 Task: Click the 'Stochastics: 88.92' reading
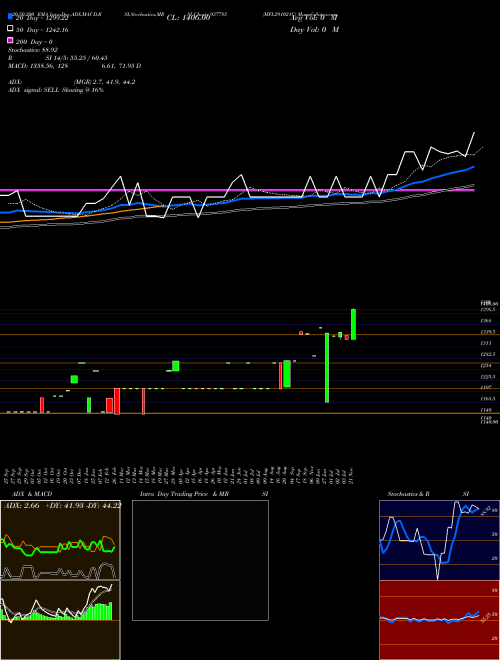33,50
